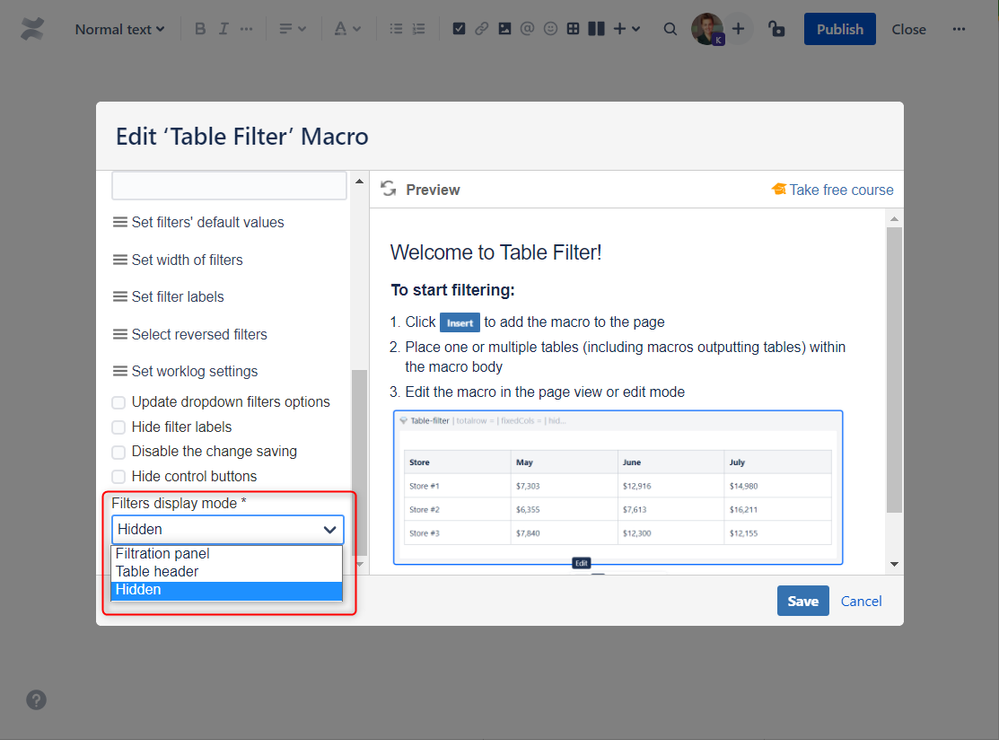Expand Set width of filters
The height and width of the screenshot is (740, 999).
click(178, 260)
